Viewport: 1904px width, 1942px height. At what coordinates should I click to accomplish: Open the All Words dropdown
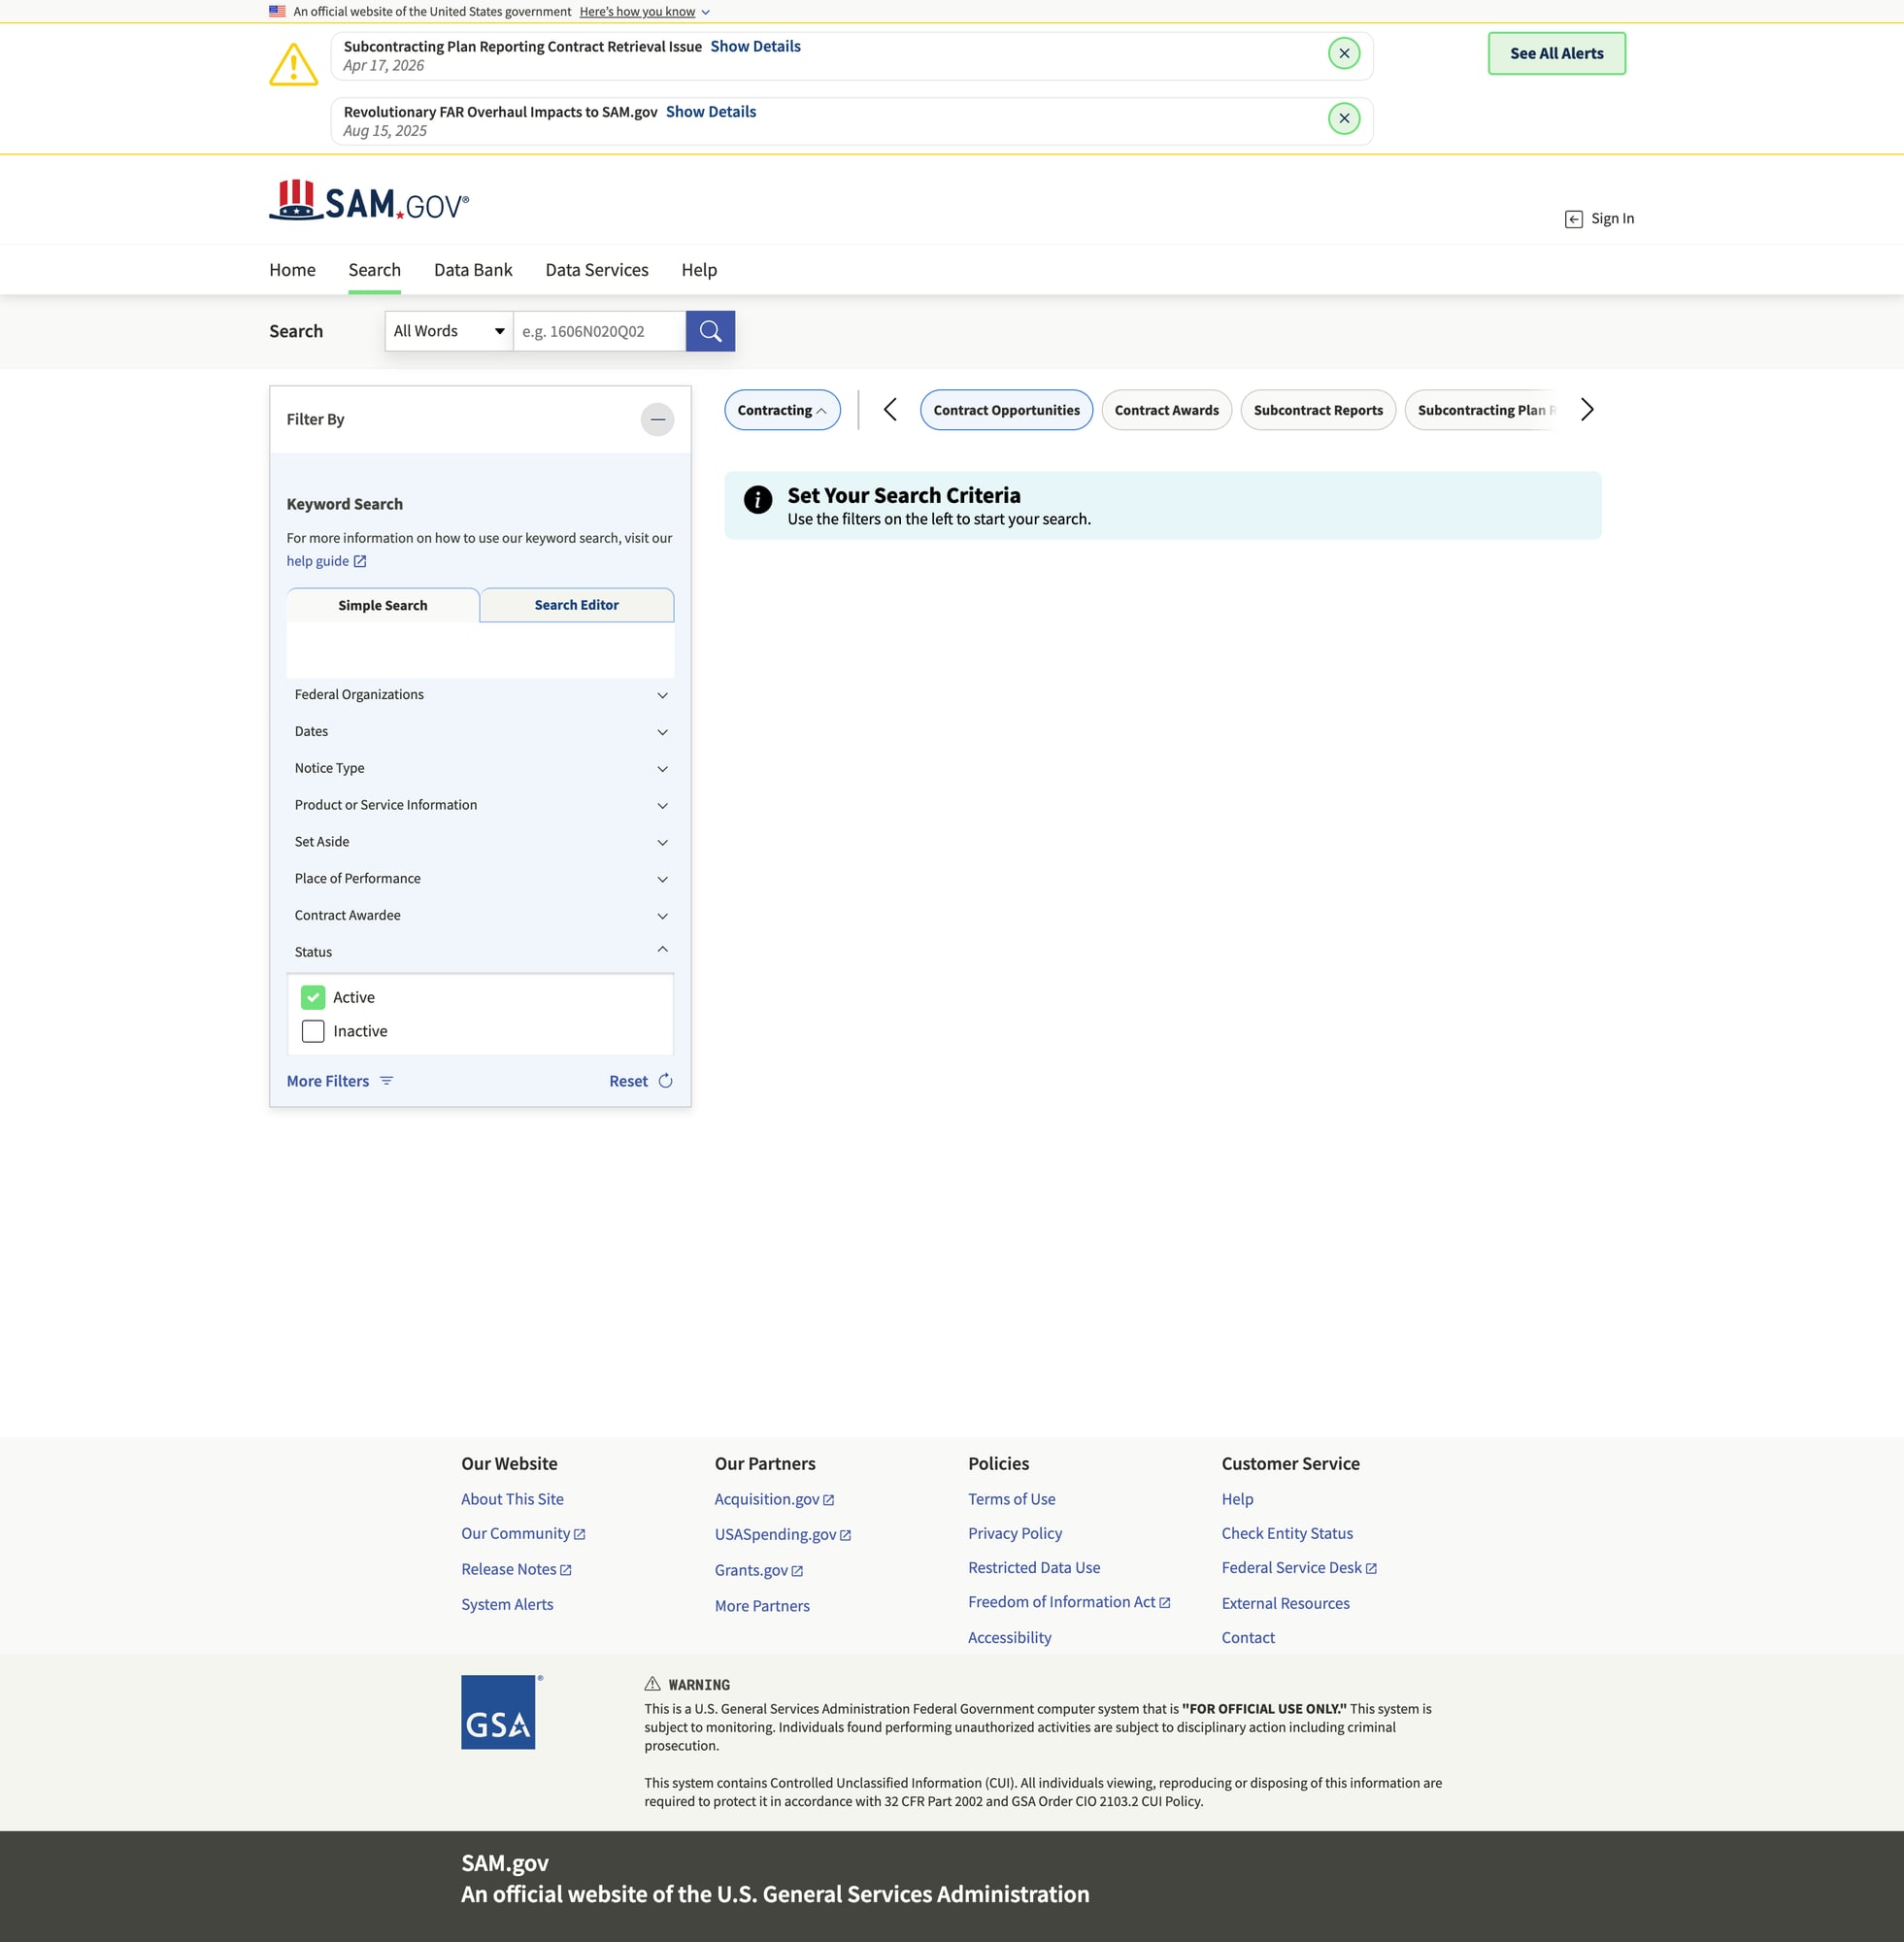[x=448, y=331]
